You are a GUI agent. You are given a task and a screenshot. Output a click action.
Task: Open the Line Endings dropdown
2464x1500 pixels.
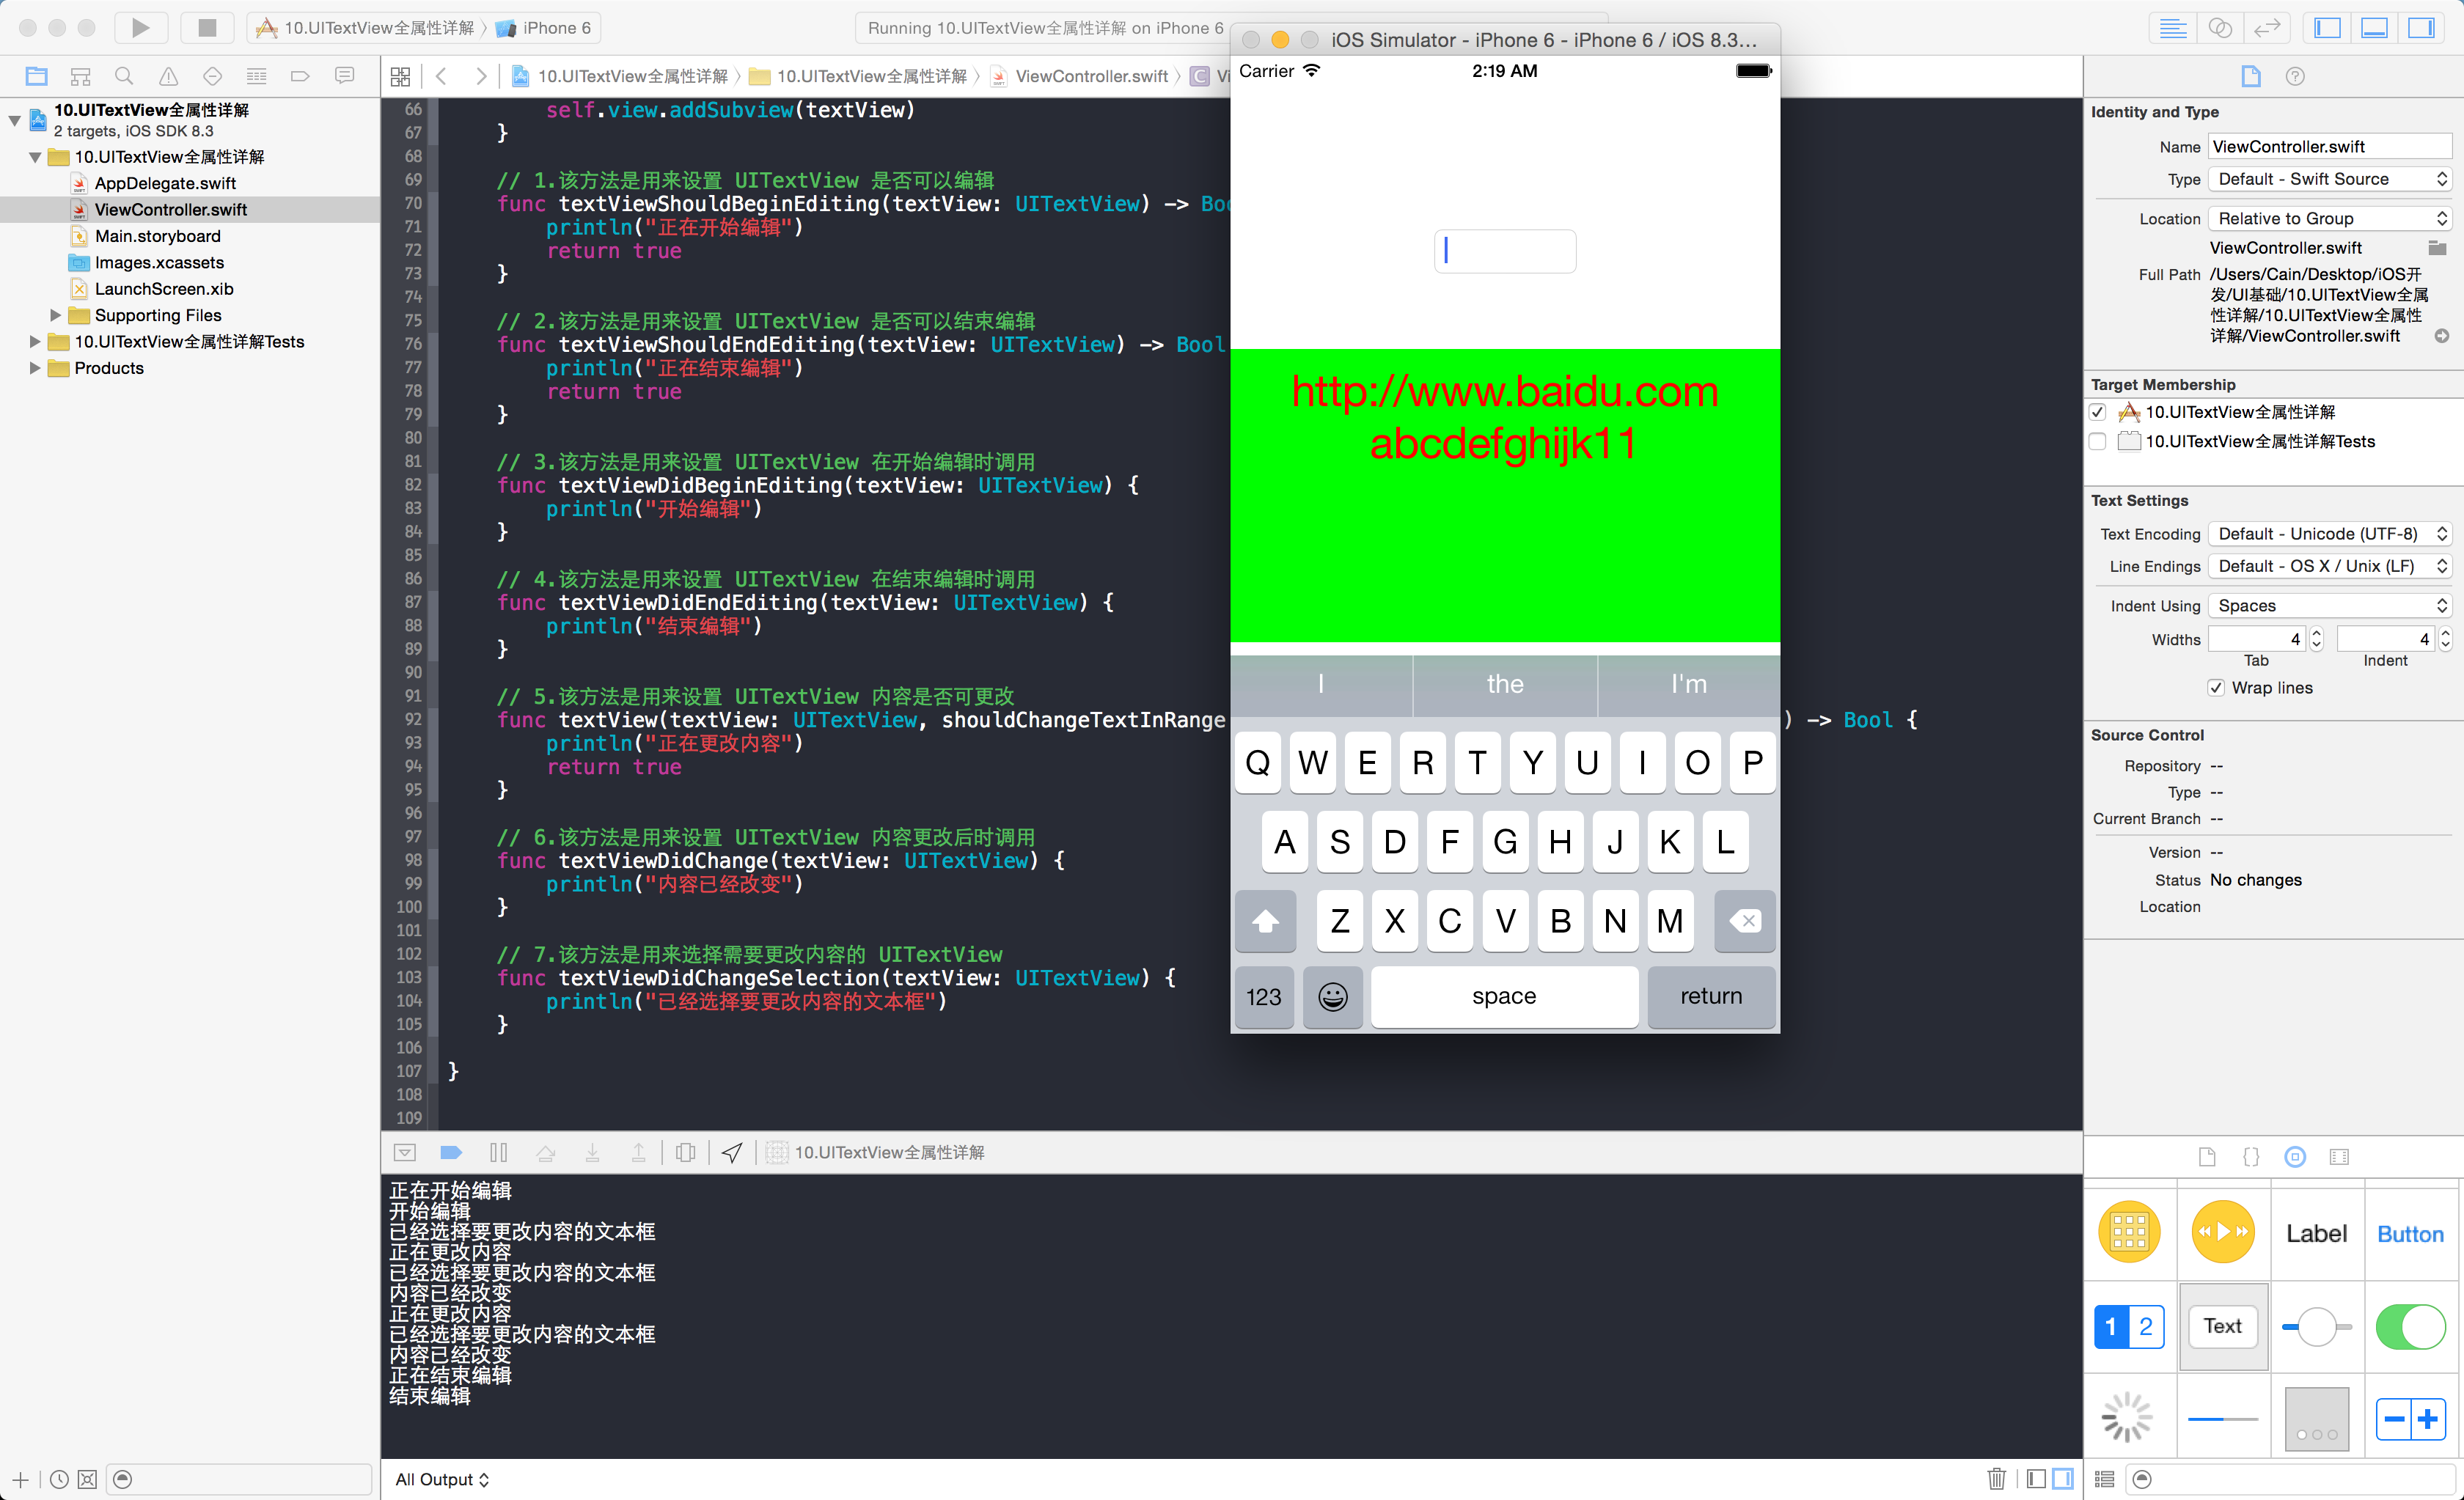point(2329,566)
